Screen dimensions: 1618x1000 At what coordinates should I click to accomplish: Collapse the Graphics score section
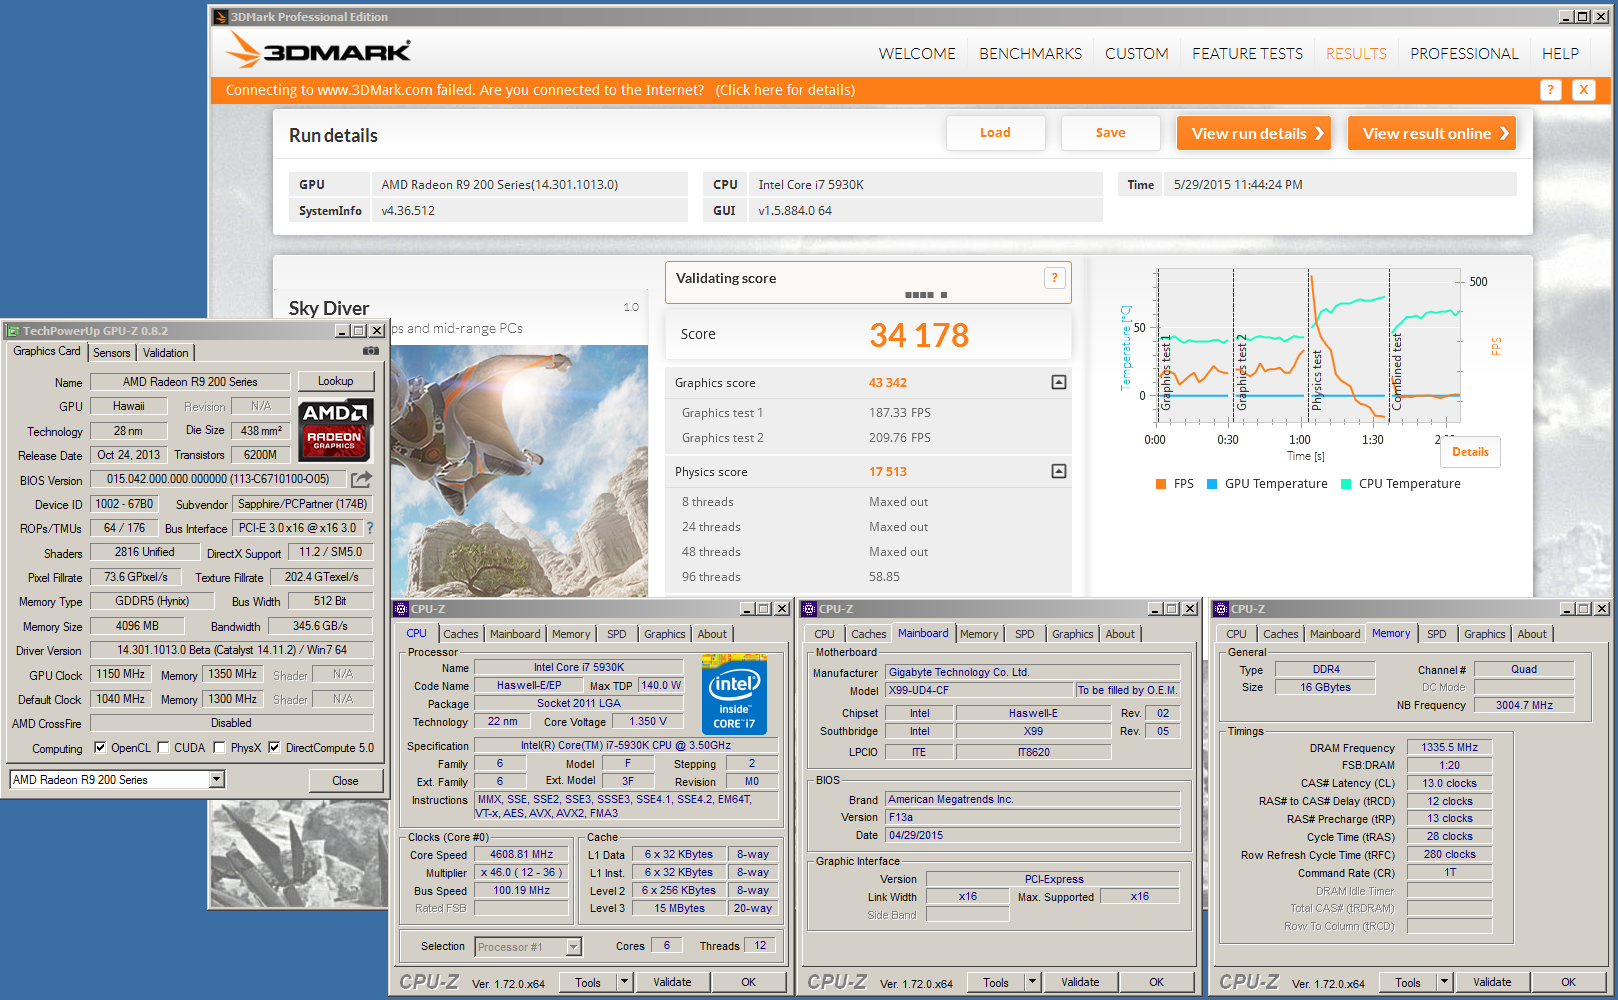(x=1059, y=382)
